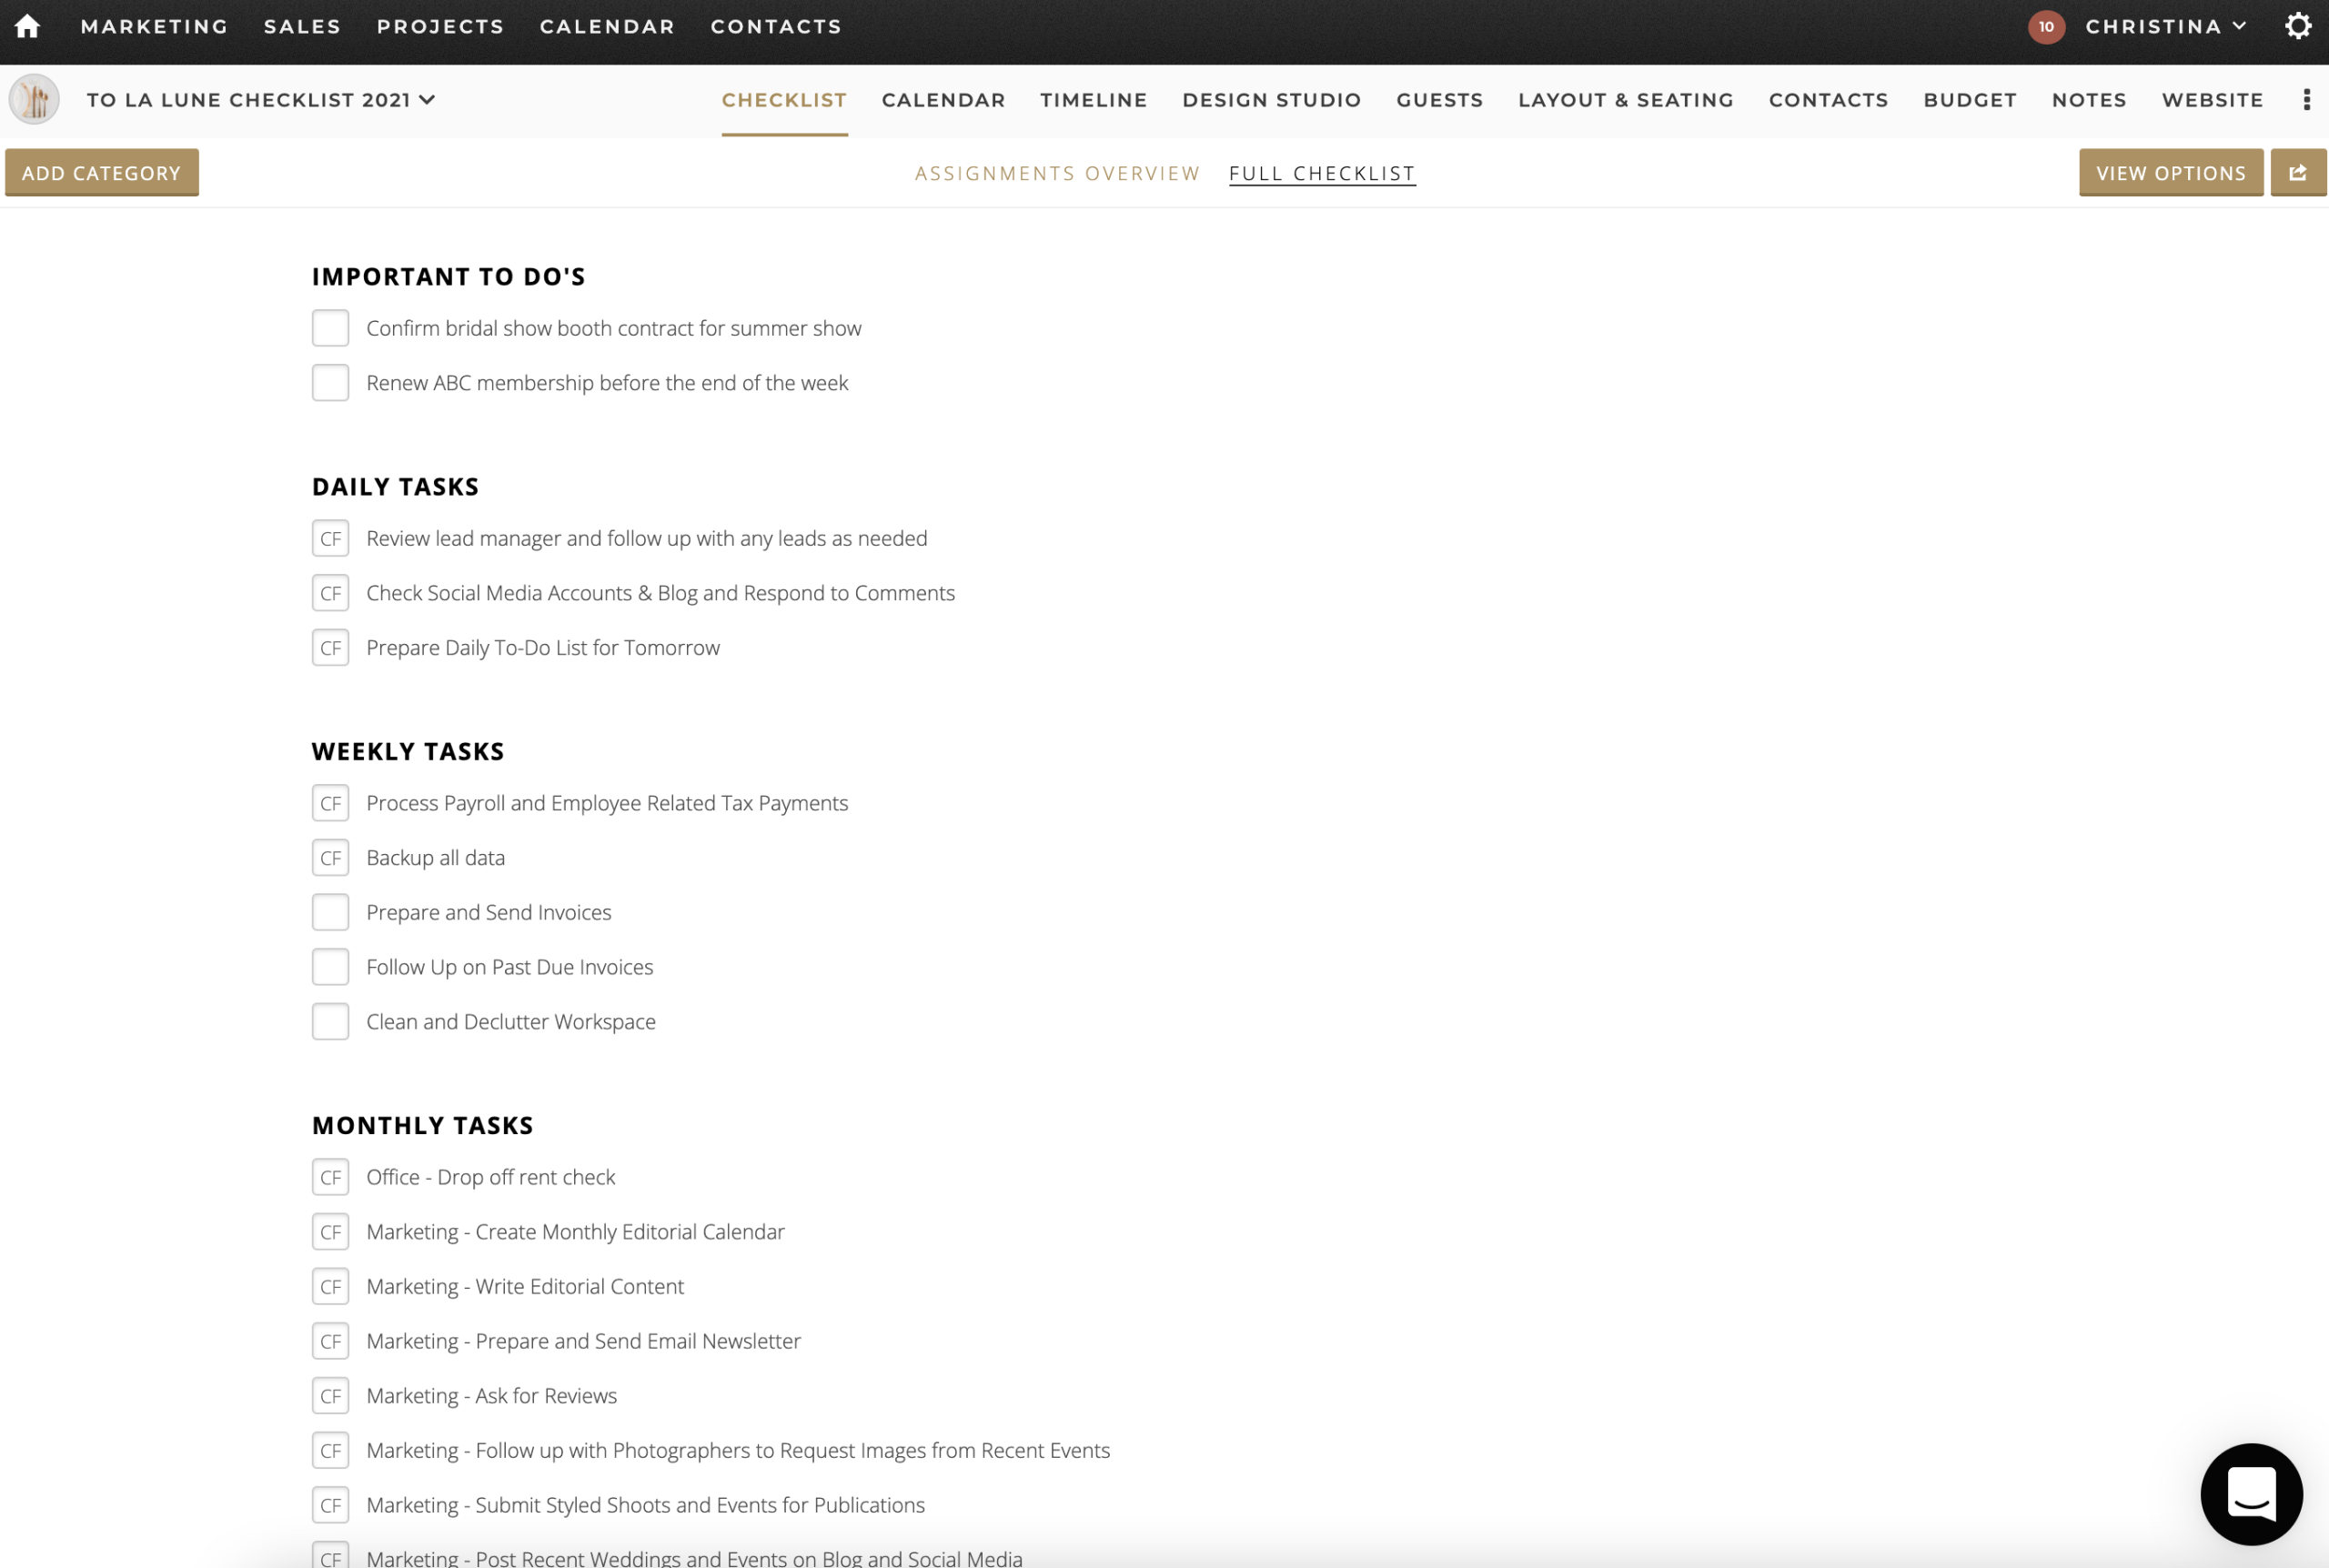2329x1568 pixels.
Task: Click the CF assignee badge on Backup all data
Action: pos(330,857)
